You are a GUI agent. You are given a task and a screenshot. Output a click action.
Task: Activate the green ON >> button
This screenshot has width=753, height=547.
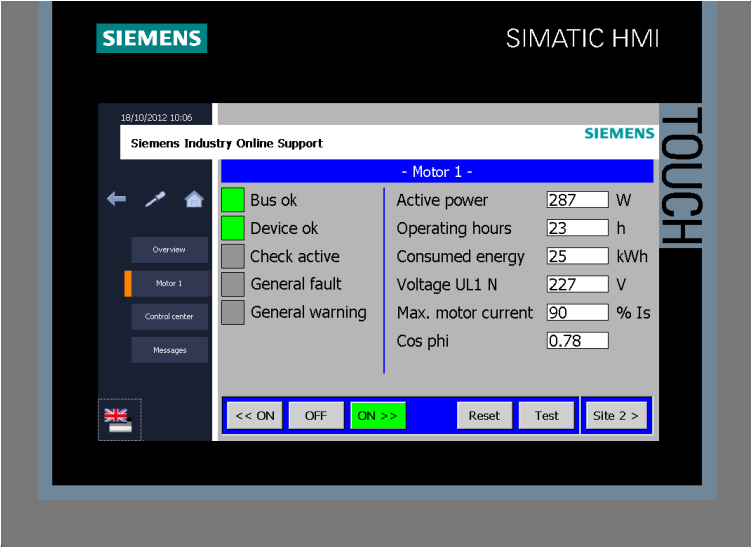pyautogui.click(x=378, y=415)
